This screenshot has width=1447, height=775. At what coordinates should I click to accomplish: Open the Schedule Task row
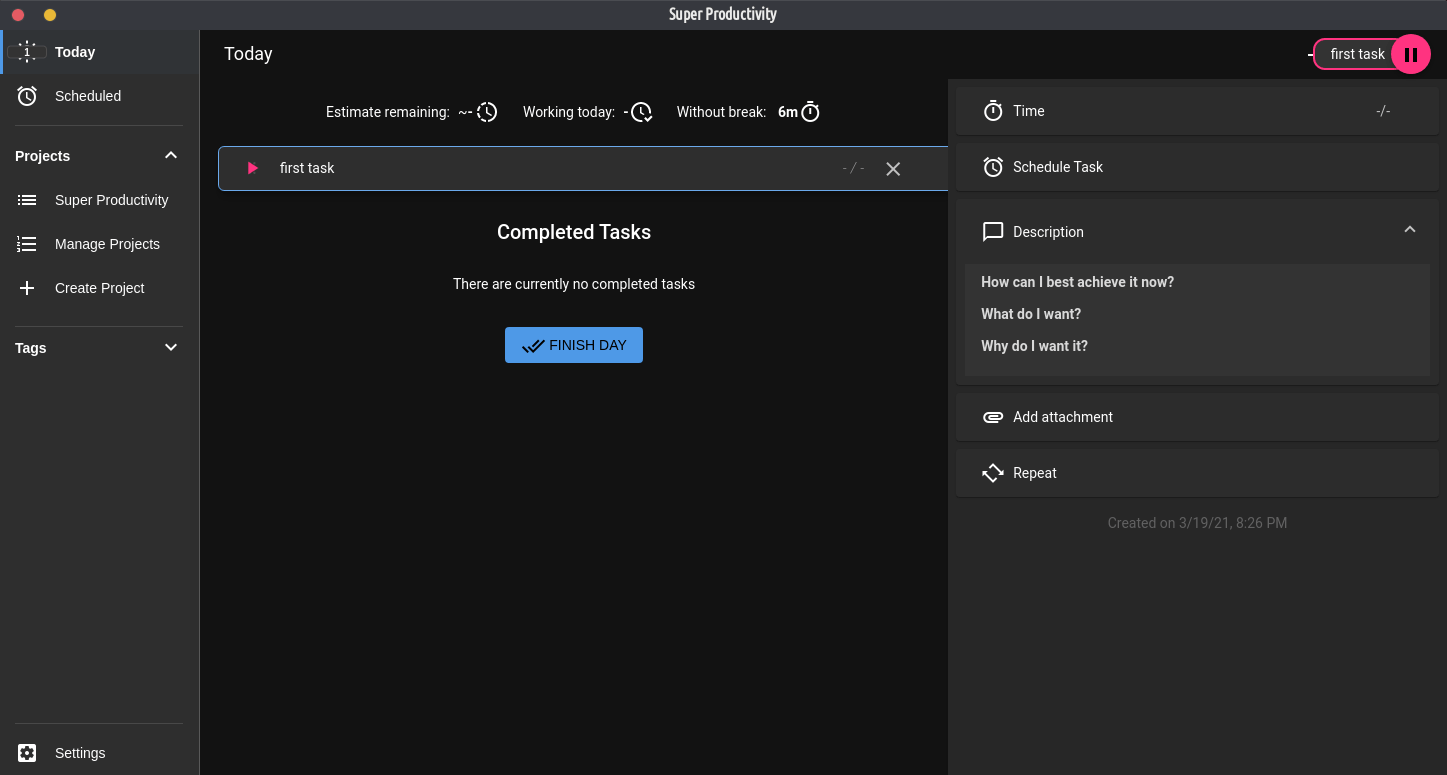tap(1197, 167)
